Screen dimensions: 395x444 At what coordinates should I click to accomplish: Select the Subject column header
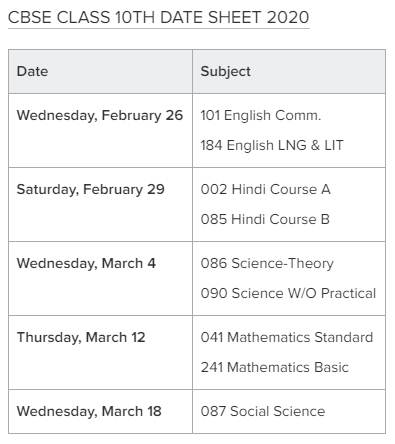coord(289,72)
